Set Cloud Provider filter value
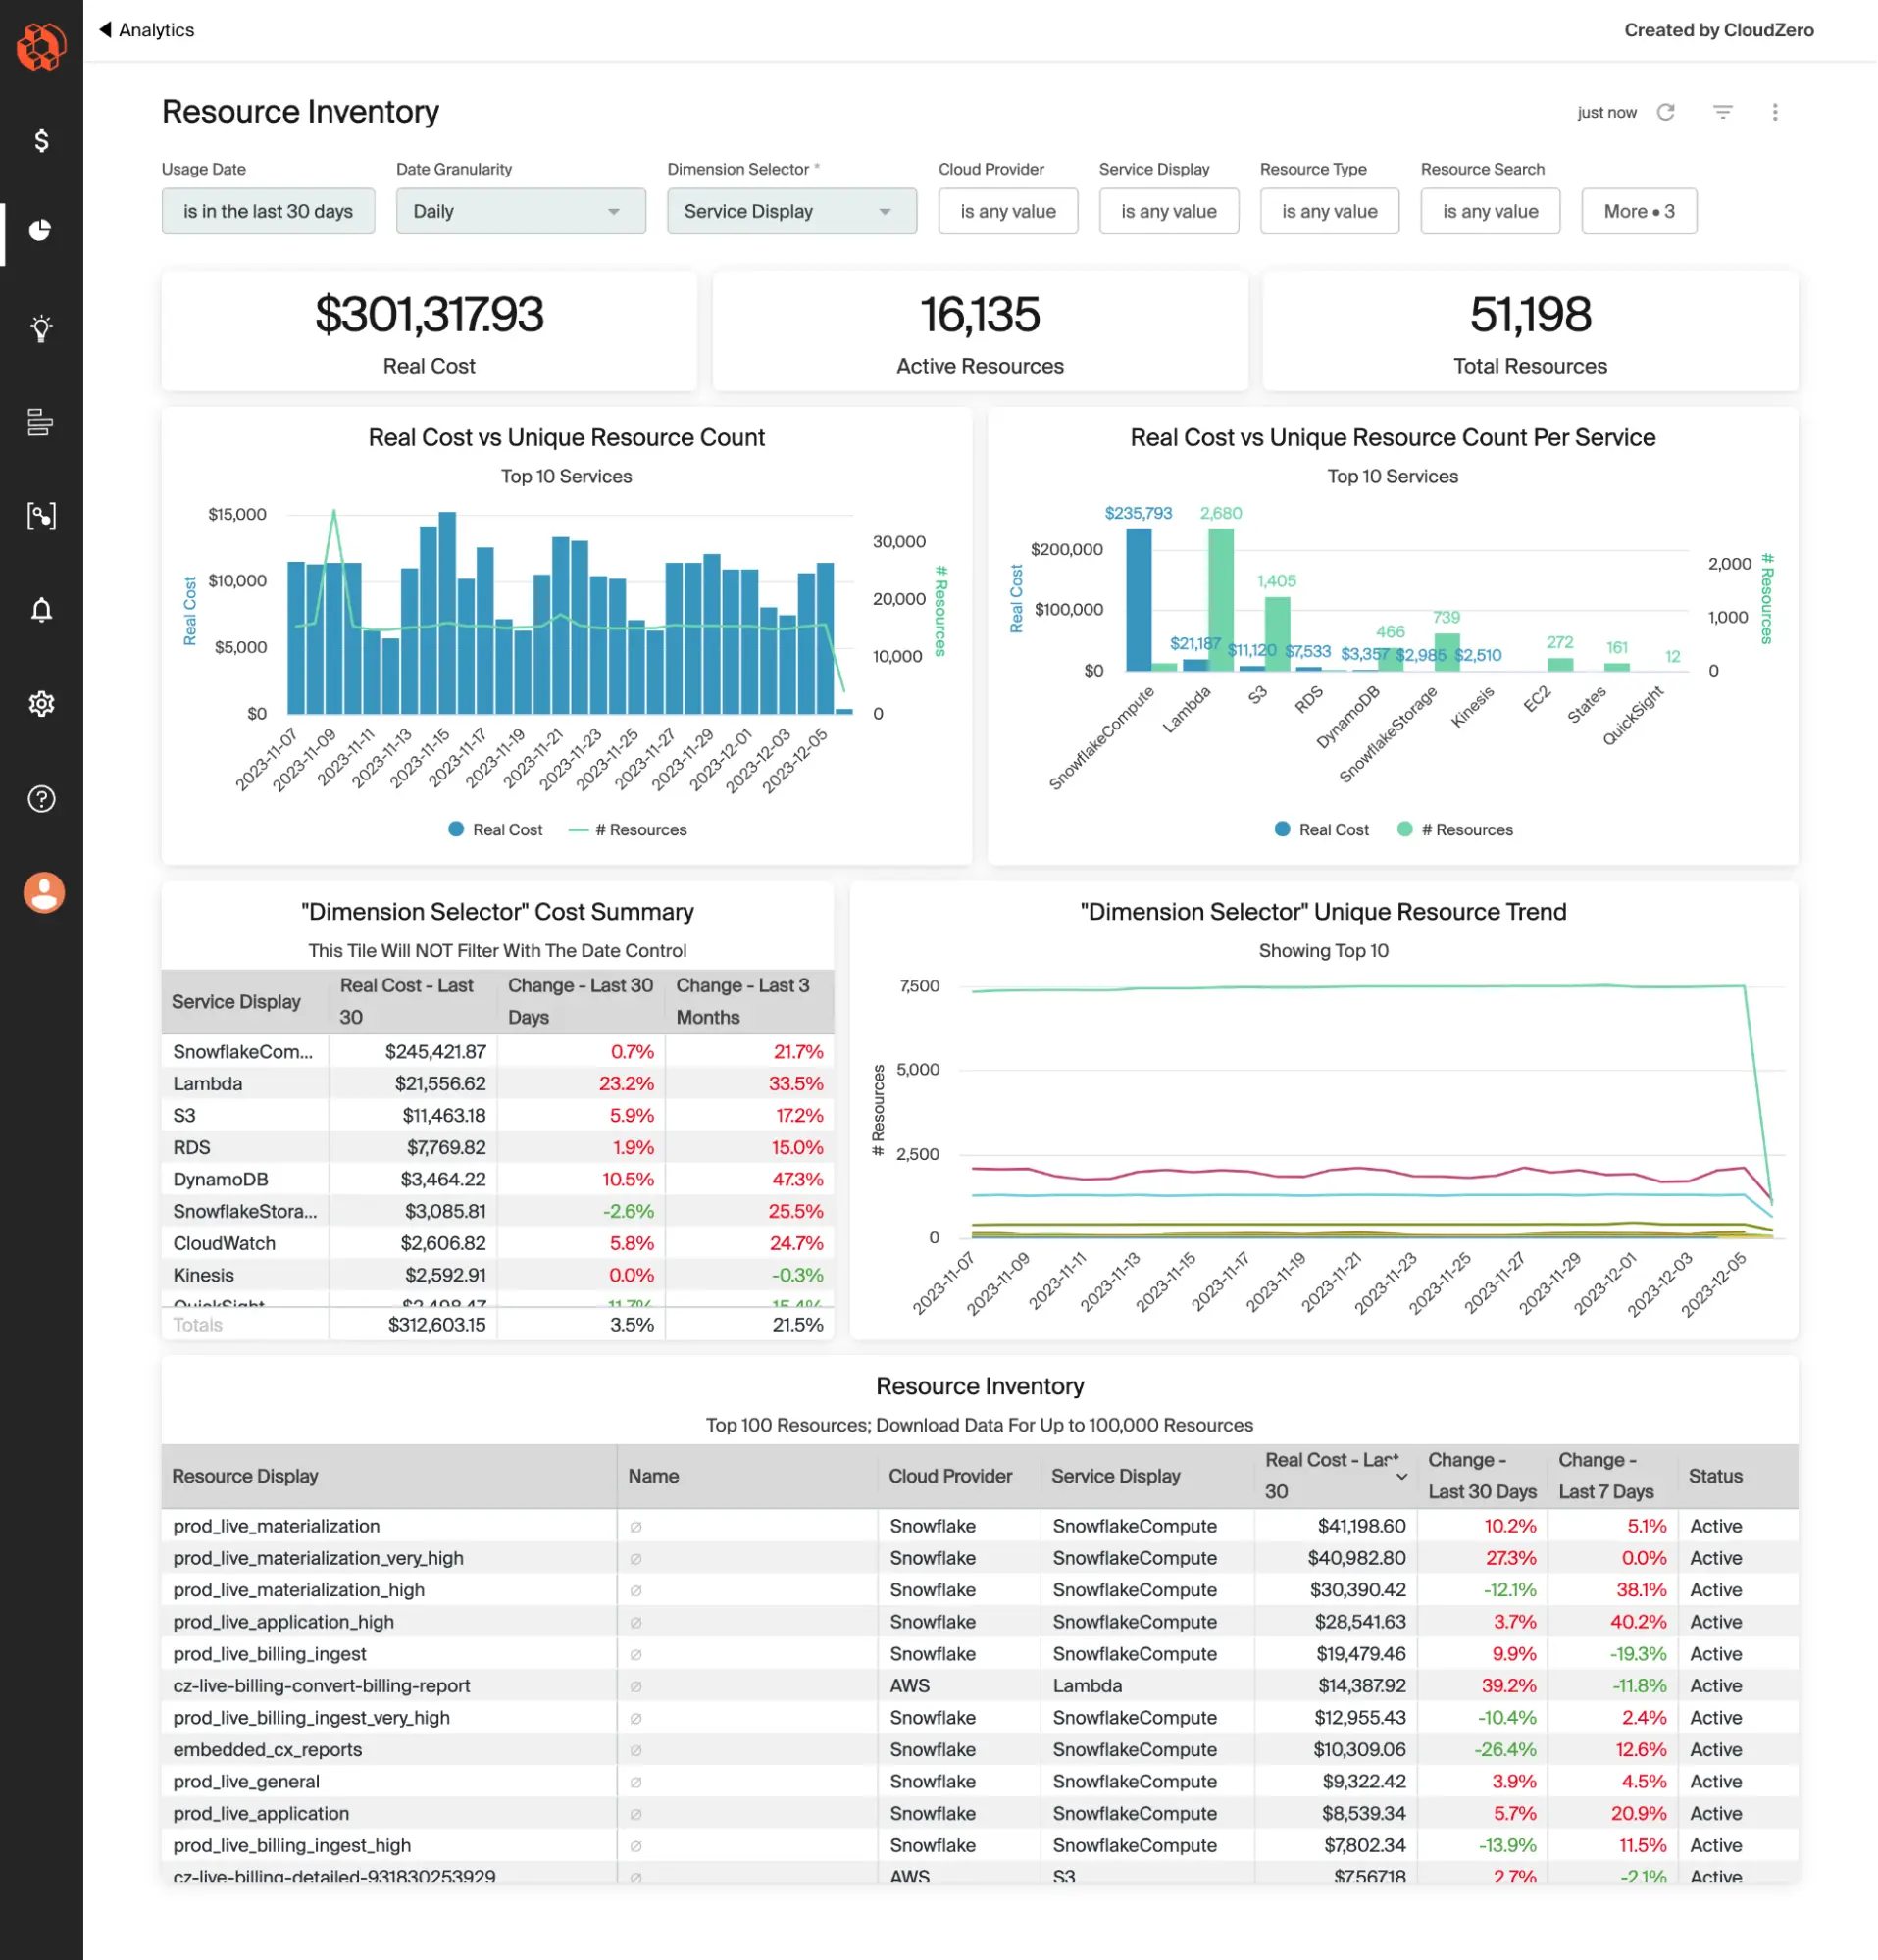This screenshot has height=1960, width=1878. pyautogui.click(x=1007, y=211)
